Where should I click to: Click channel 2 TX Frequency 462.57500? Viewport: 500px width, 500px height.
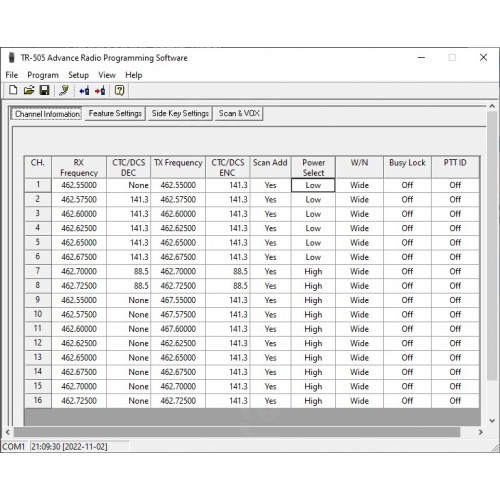(x=178, y=199)
